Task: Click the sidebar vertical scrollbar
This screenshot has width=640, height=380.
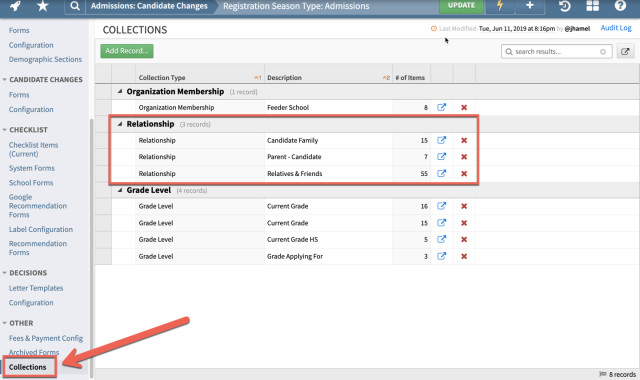Action: click(91, 248)
